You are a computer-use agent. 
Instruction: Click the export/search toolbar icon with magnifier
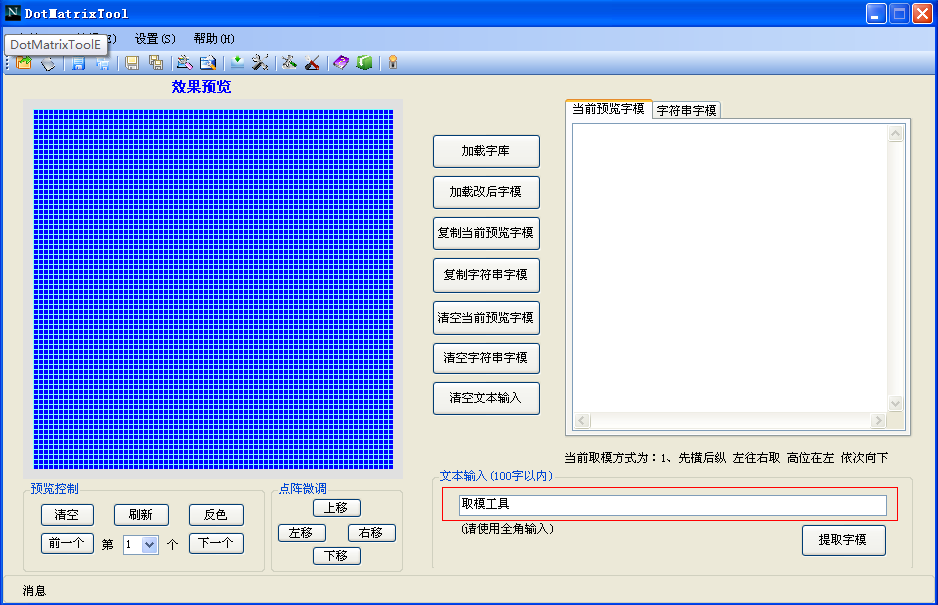206,62
